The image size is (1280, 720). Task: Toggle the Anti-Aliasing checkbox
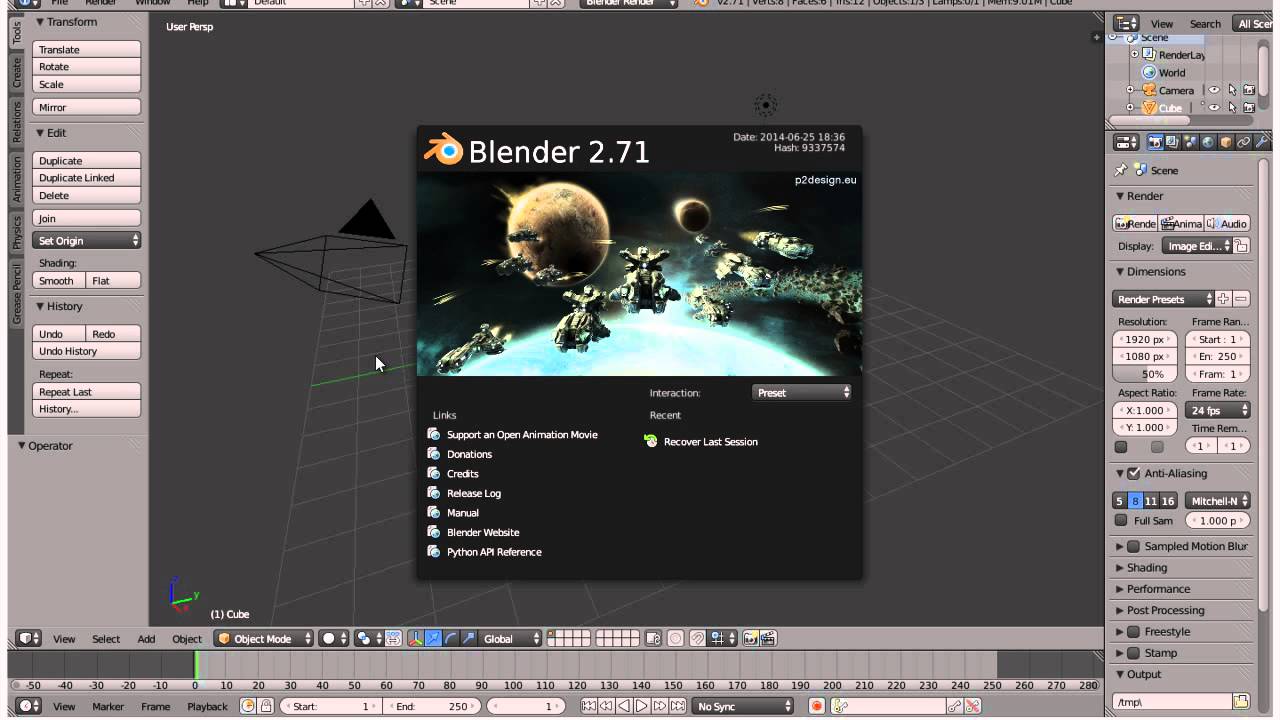tap(1133, 473)
